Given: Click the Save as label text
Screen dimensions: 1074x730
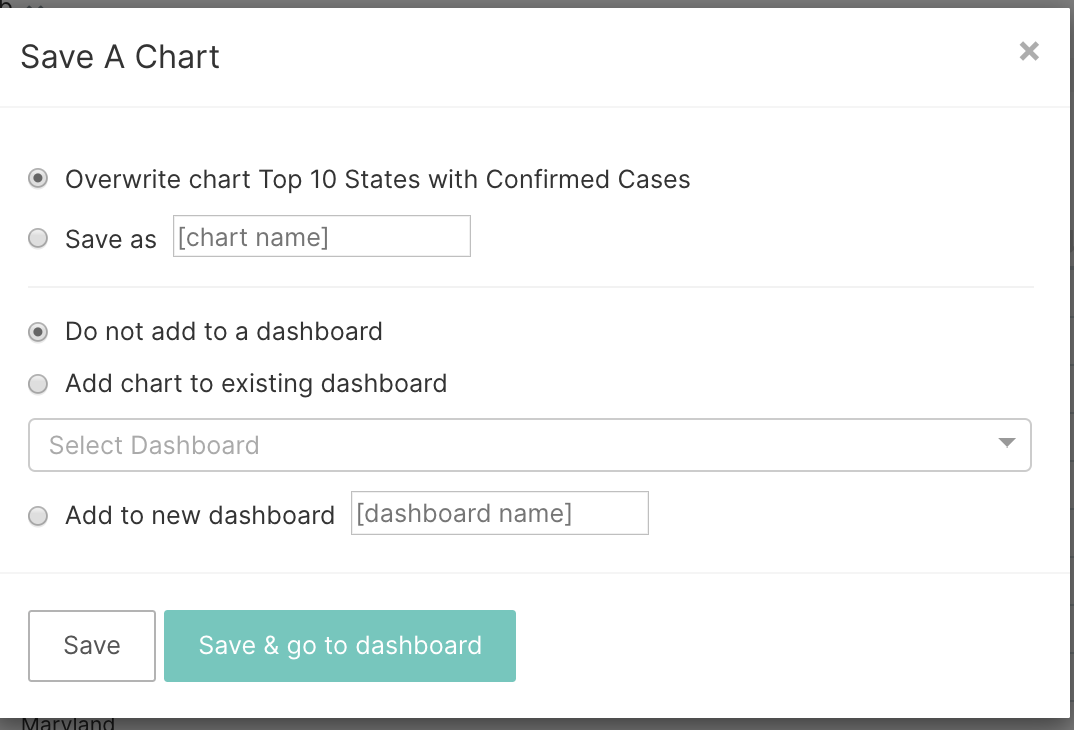Looking at the screenshot, I should pos(110,238).
